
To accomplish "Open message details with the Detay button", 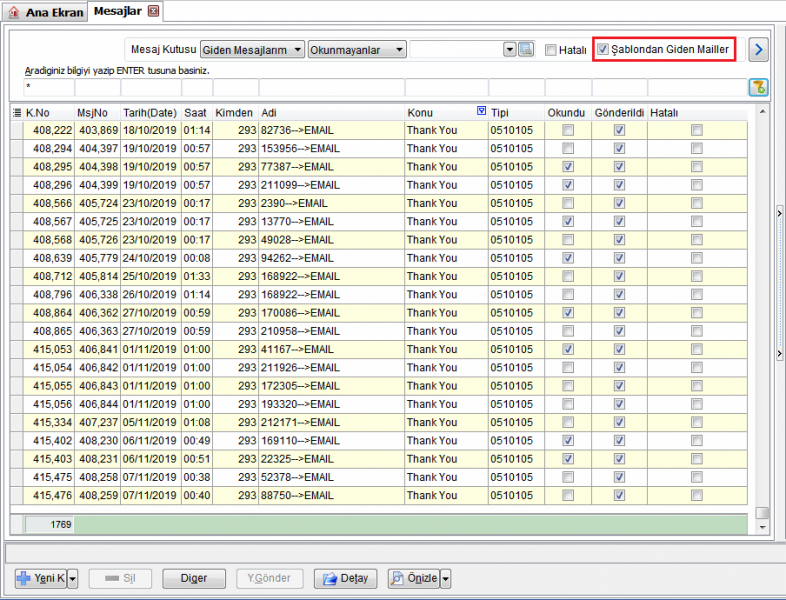I will click(x=346, y=578).
